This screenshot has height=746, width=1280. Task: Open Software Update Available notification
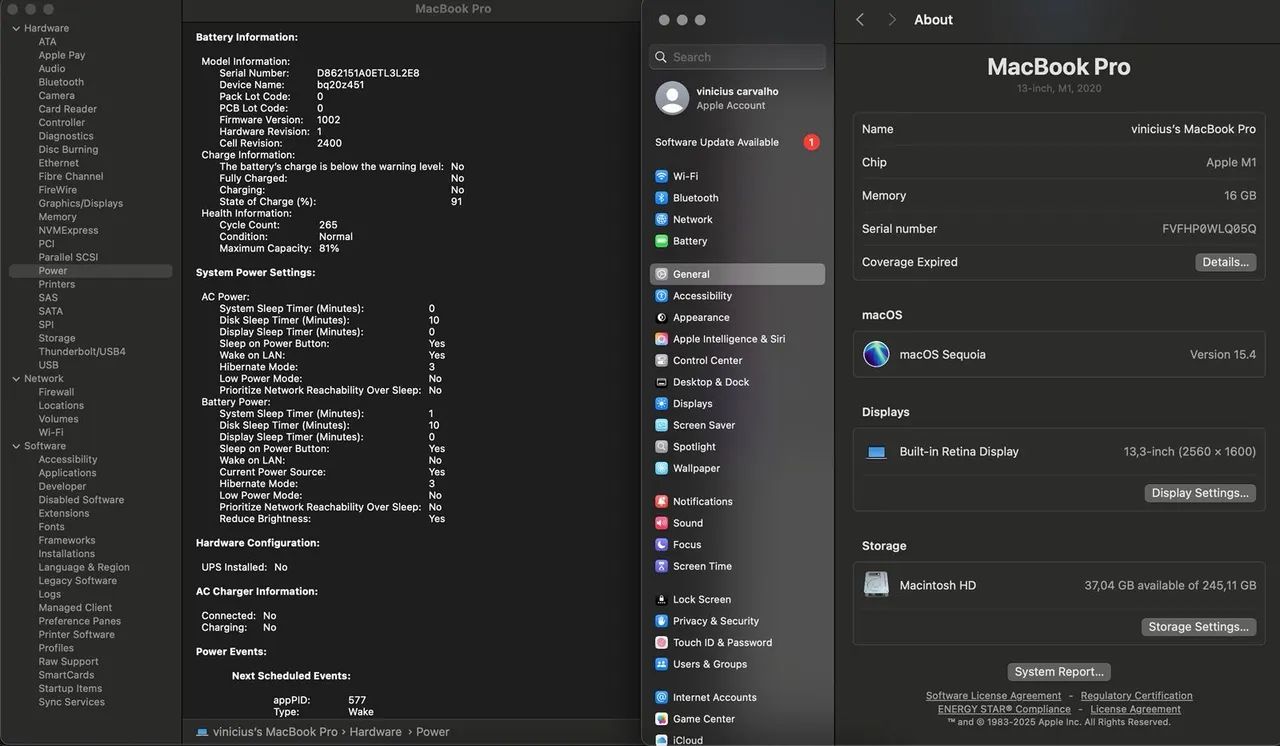tap(737, 142)
